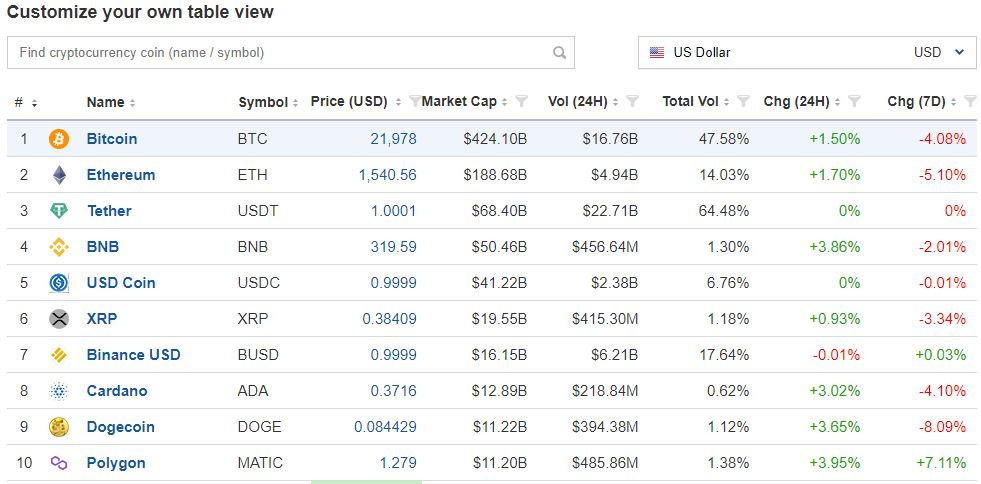Open the BNB name link
The image size is (981, 484).
point(103,247)
